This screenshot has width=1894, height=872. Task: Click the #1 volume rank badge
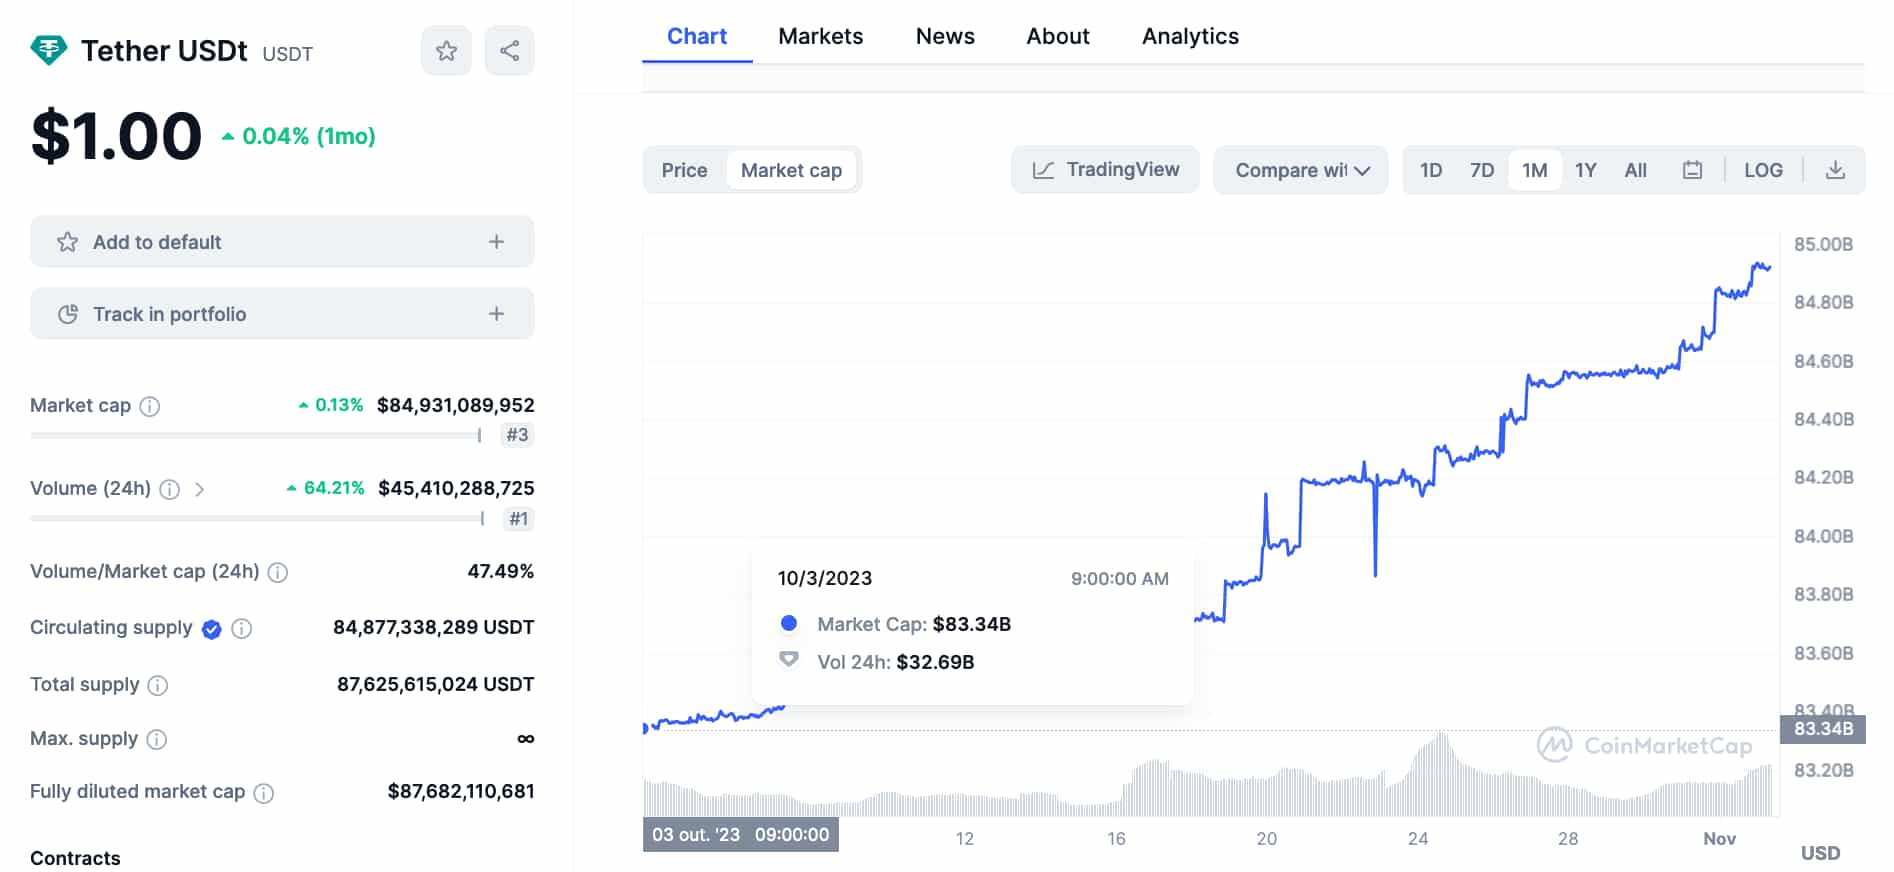(x=518, y=519)
